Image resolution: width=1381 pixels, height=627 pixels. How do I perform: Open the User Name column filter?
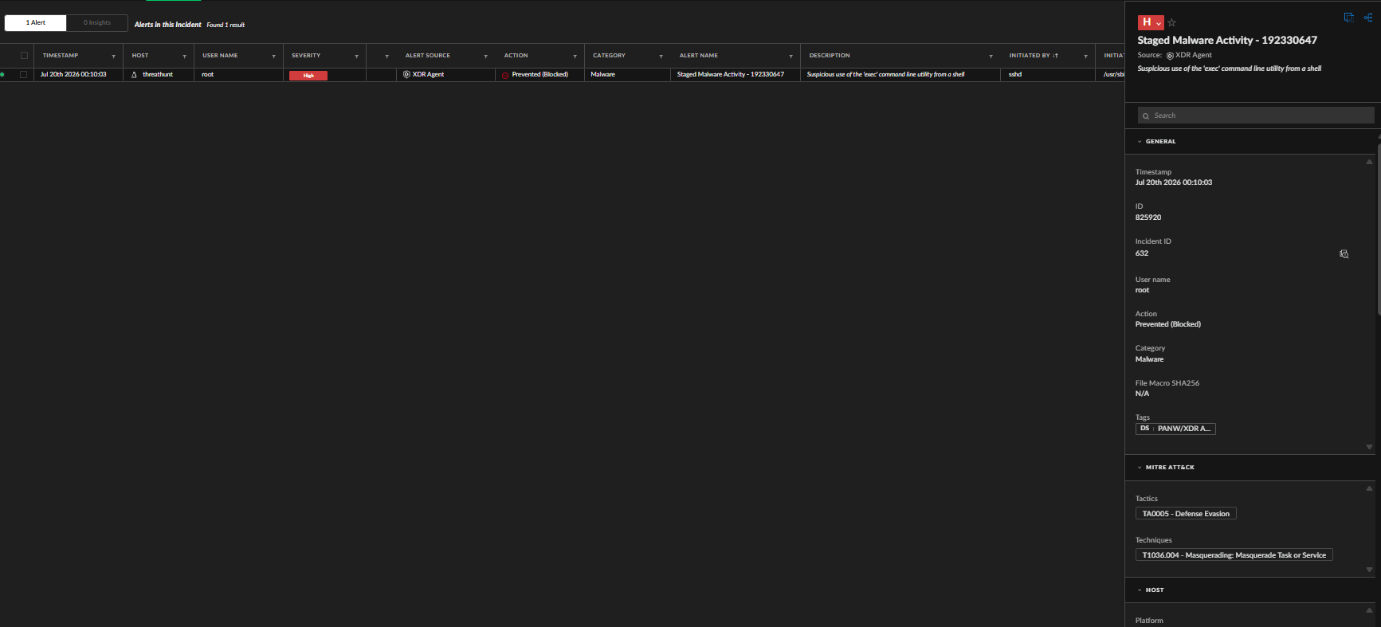click(274, 56)
